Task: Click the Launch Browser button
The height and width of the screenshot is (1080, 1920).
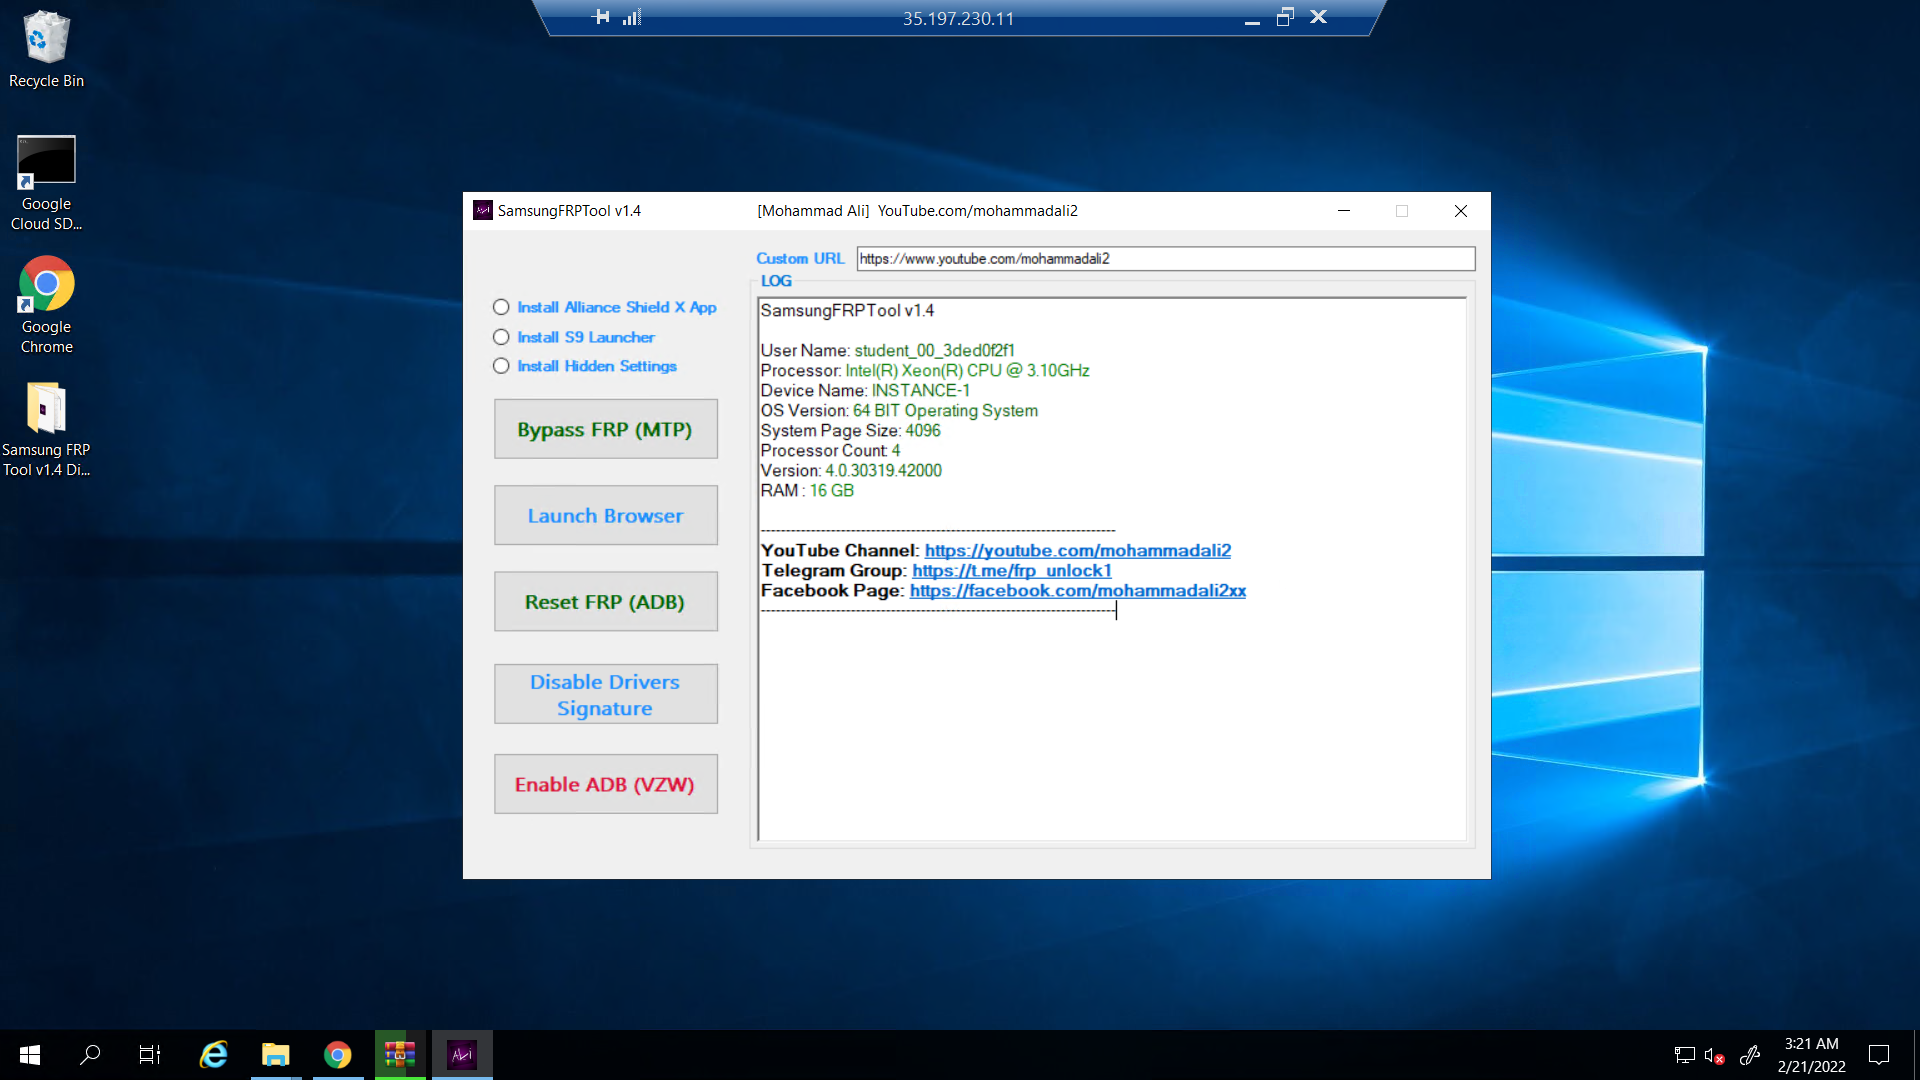Action: coord(604,514)
